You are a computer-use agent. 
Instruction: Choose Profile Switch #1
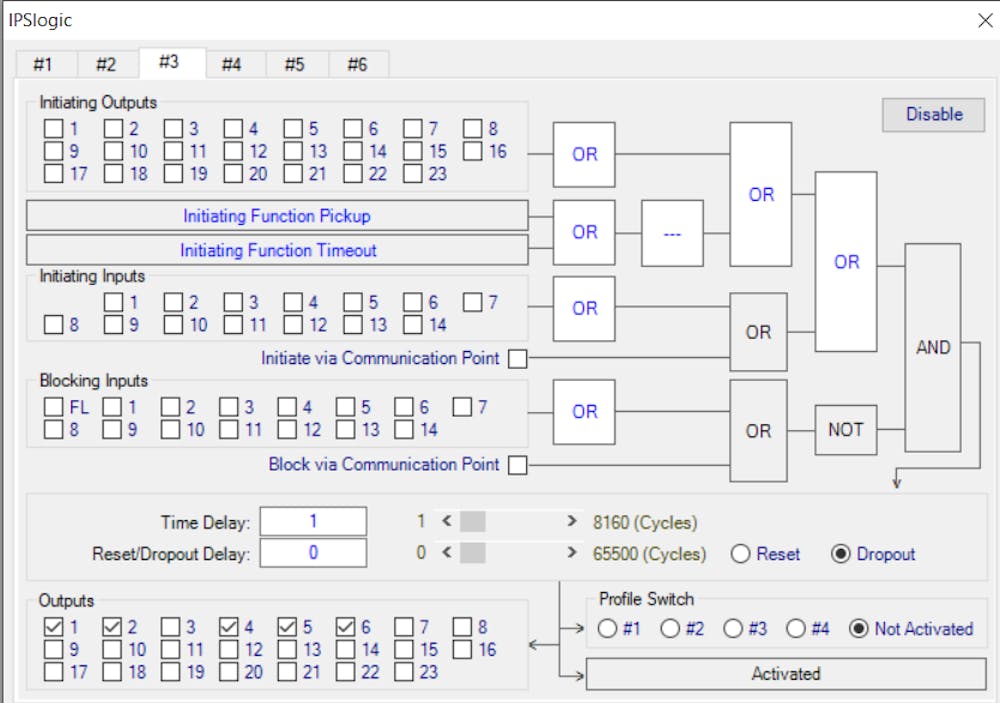point(607,629)
